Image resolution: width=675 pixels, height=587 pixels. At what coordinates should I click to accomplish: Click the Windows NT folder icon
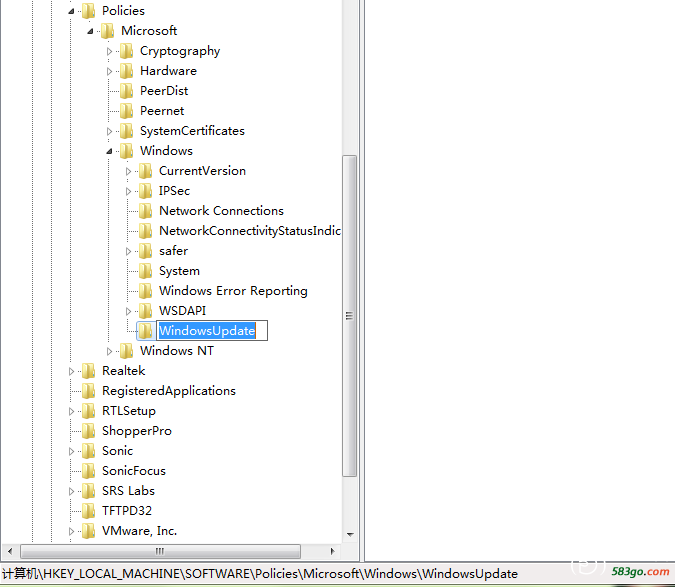(x=126, y=351)
